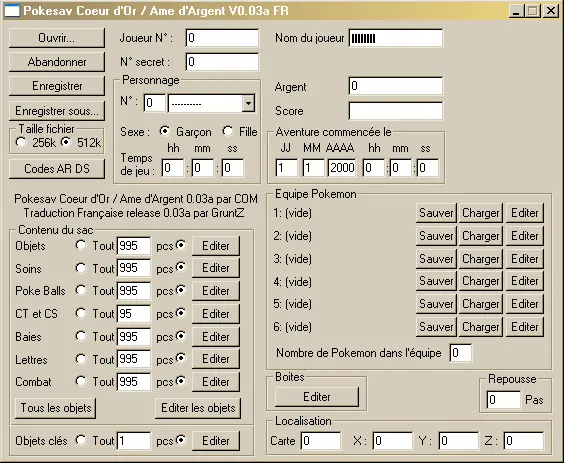Click Editer for team slot 1

point(525,213)
